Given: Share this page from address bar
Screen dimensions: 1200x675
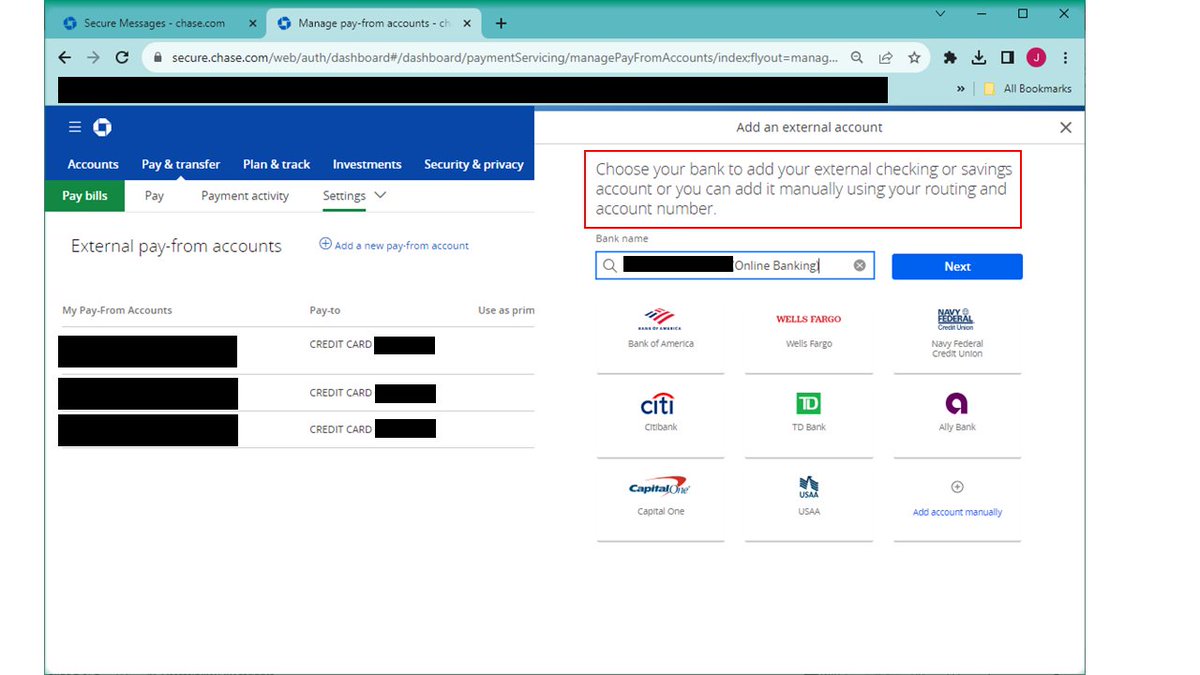Looking at the screenshot, I should (x=886, y=58).
